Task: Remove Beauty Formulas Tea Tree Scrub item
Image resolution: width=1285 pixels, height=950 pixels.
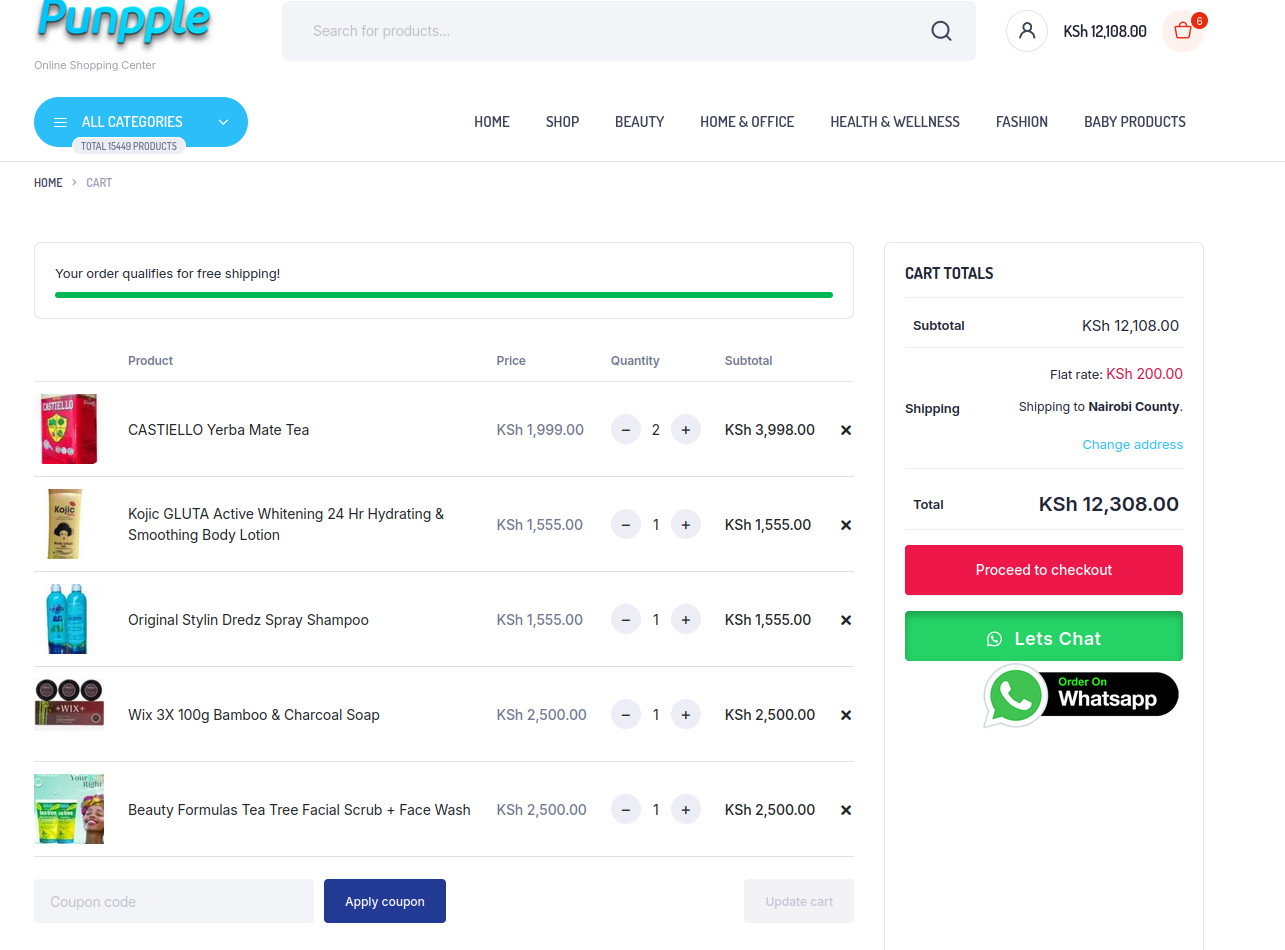Action: (846, 810)
